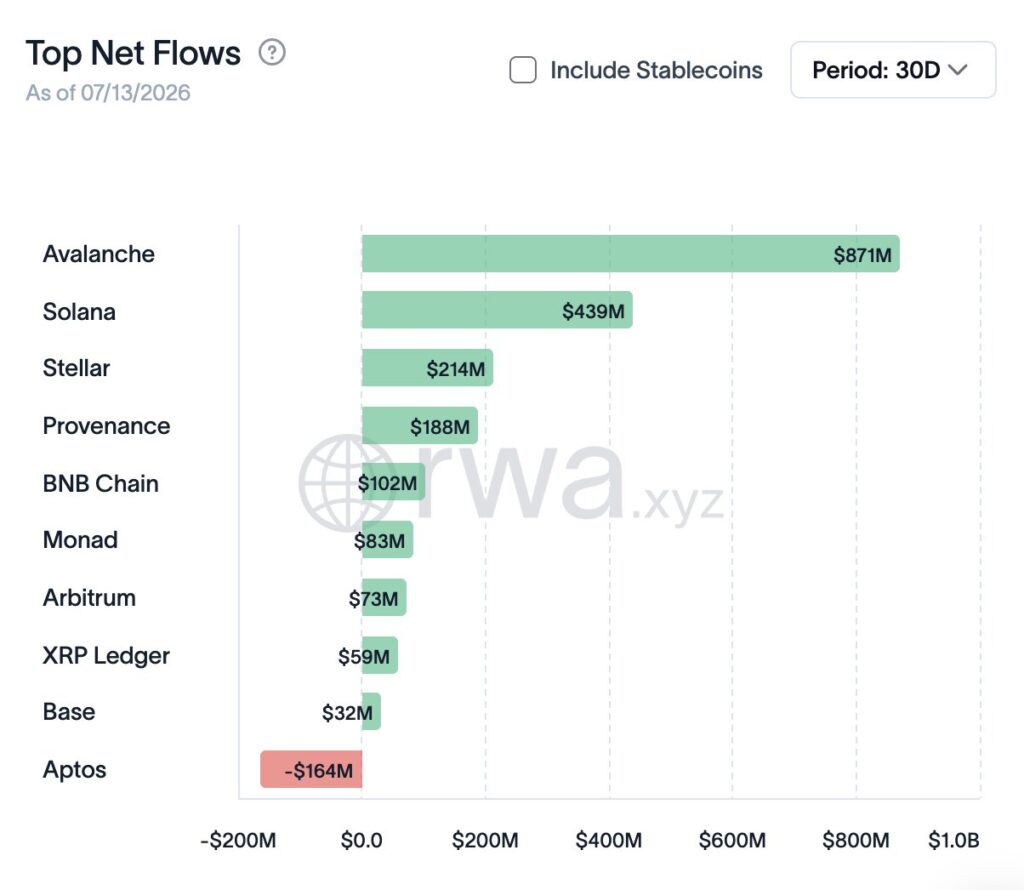This screenshot has width=1024, height=890.
Task: Enable the Include Stablecoins checkbox
Action: tap(522, 70)
